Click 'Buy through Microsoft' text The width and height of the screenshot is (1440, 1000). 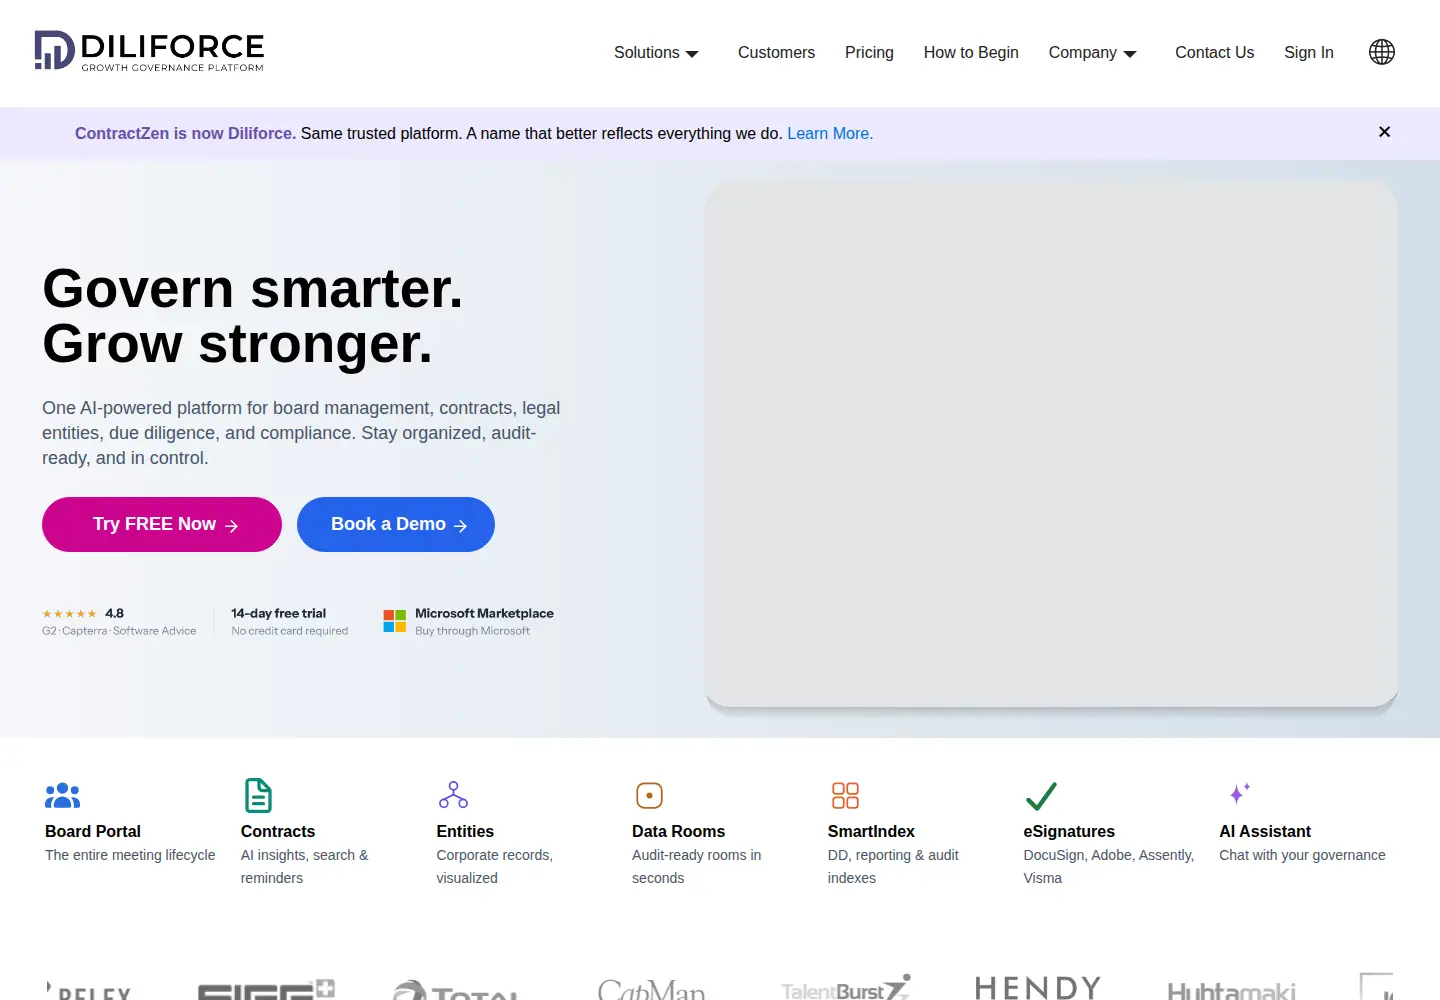472,631
